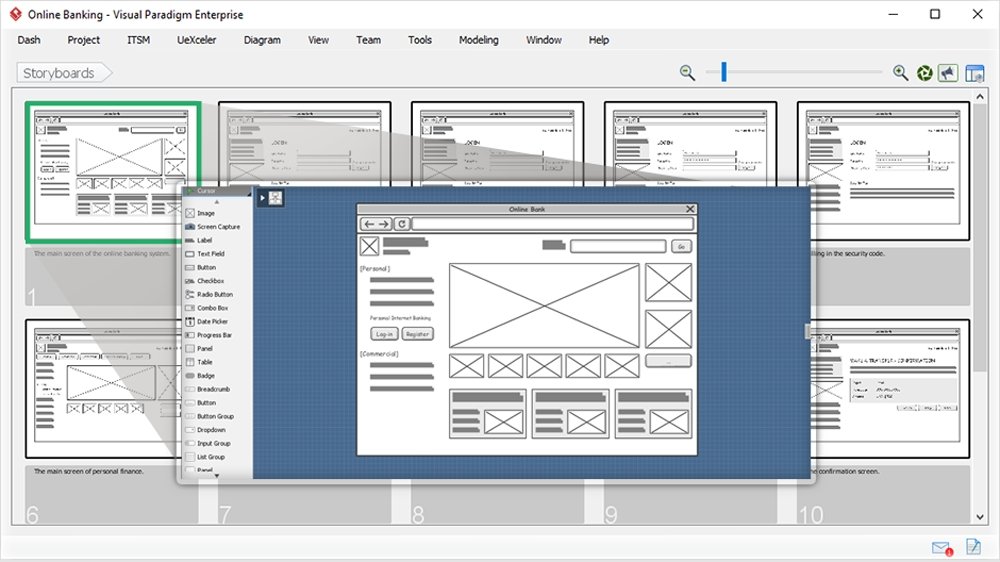This screenshot has height=562, width=1000.
Task: Click the zoom out magnifier icon
Action: pos(687,73)
